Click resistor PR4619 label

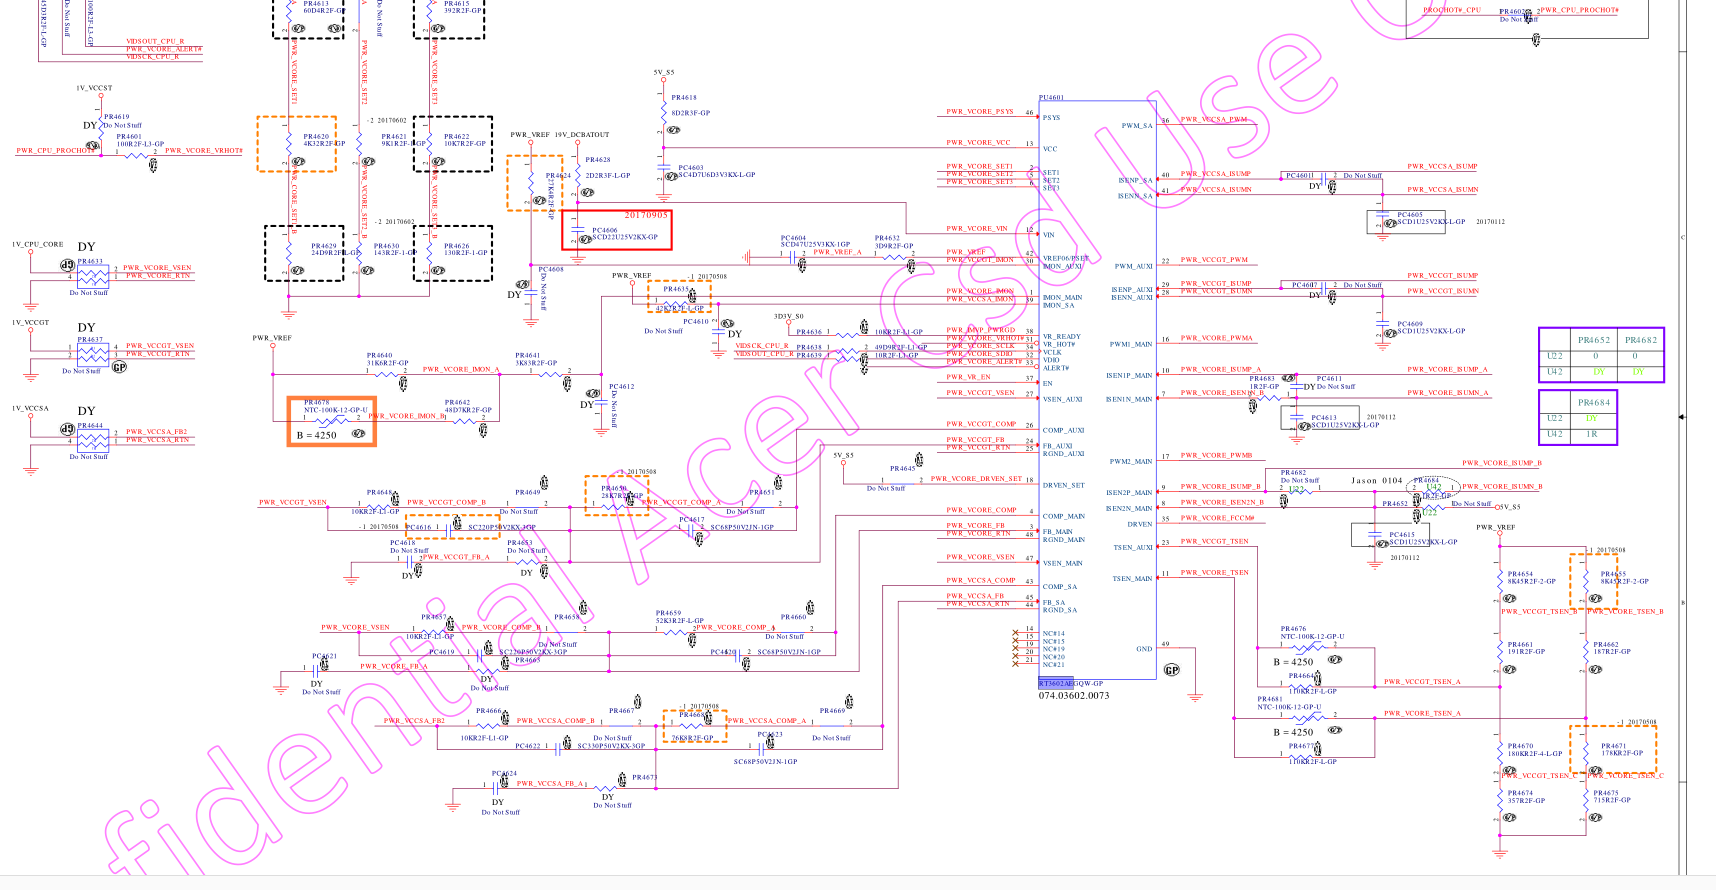click(116, 118)
